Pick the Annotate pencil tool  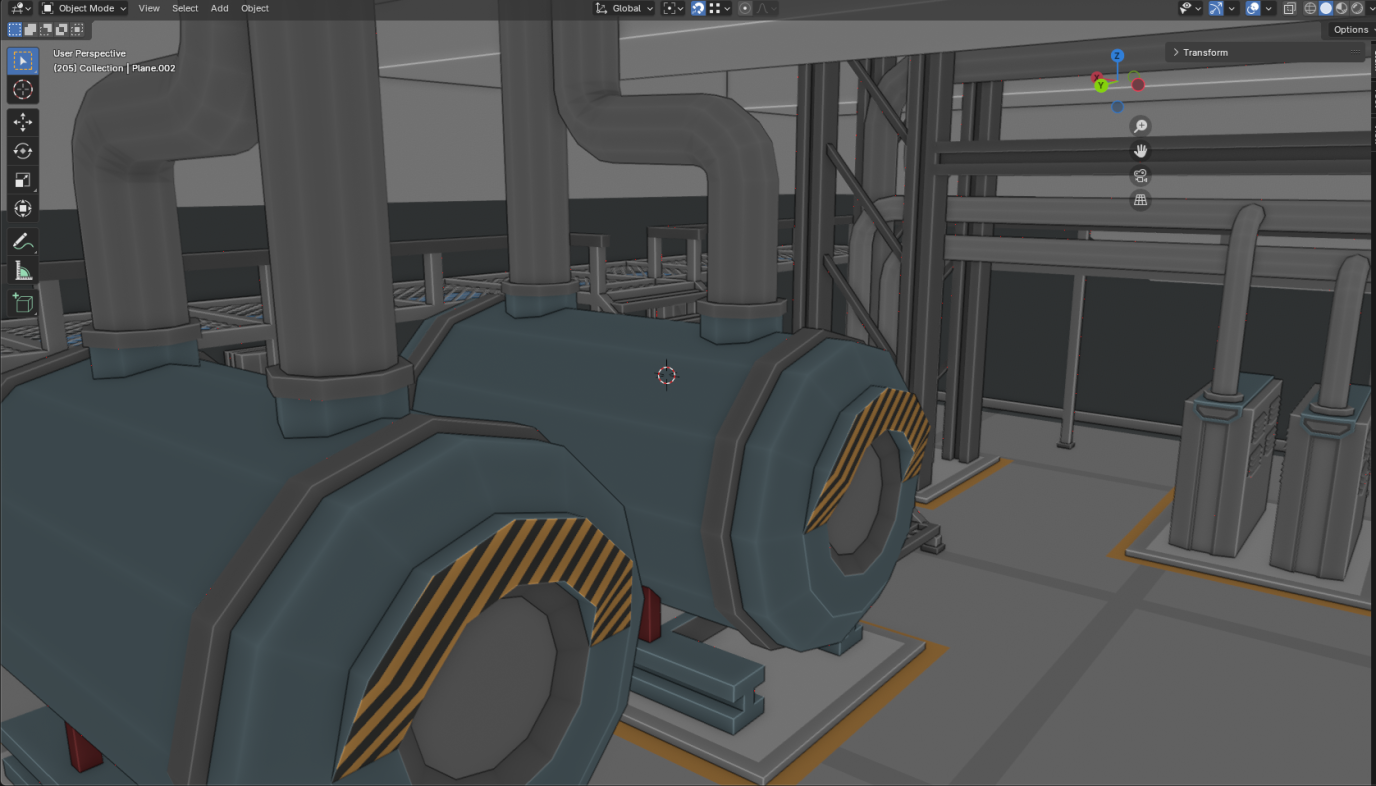pyautogui.click(x=22, y=241)
